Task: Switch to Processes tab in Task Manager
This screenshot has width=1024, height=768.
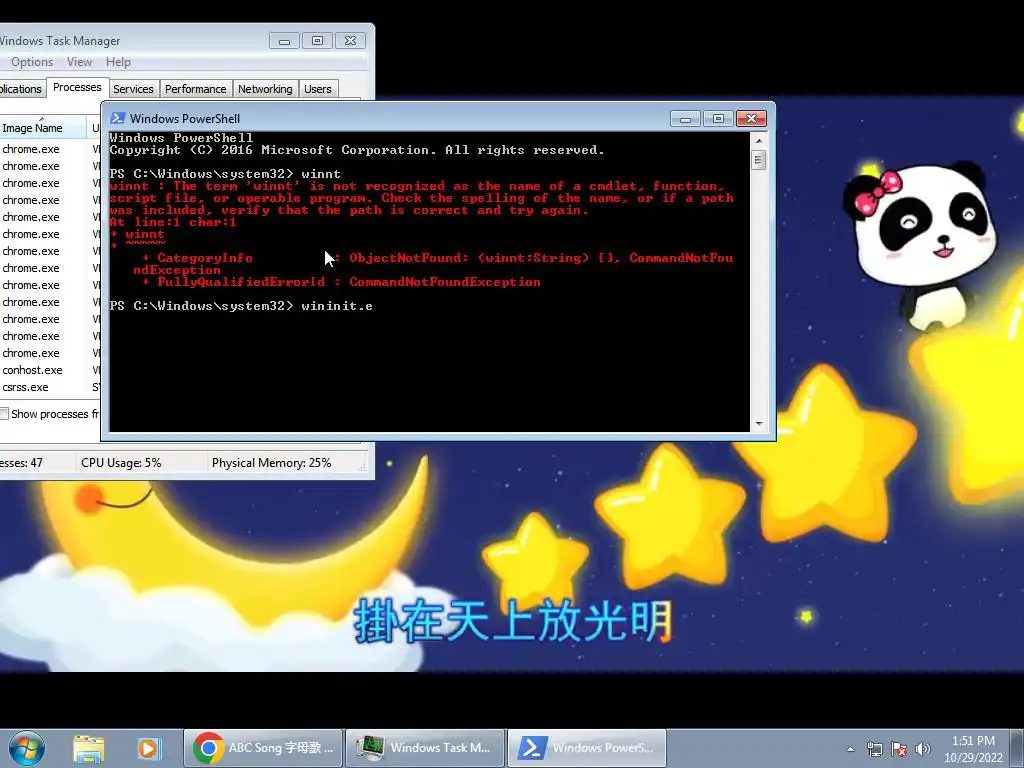Action: 77,88
